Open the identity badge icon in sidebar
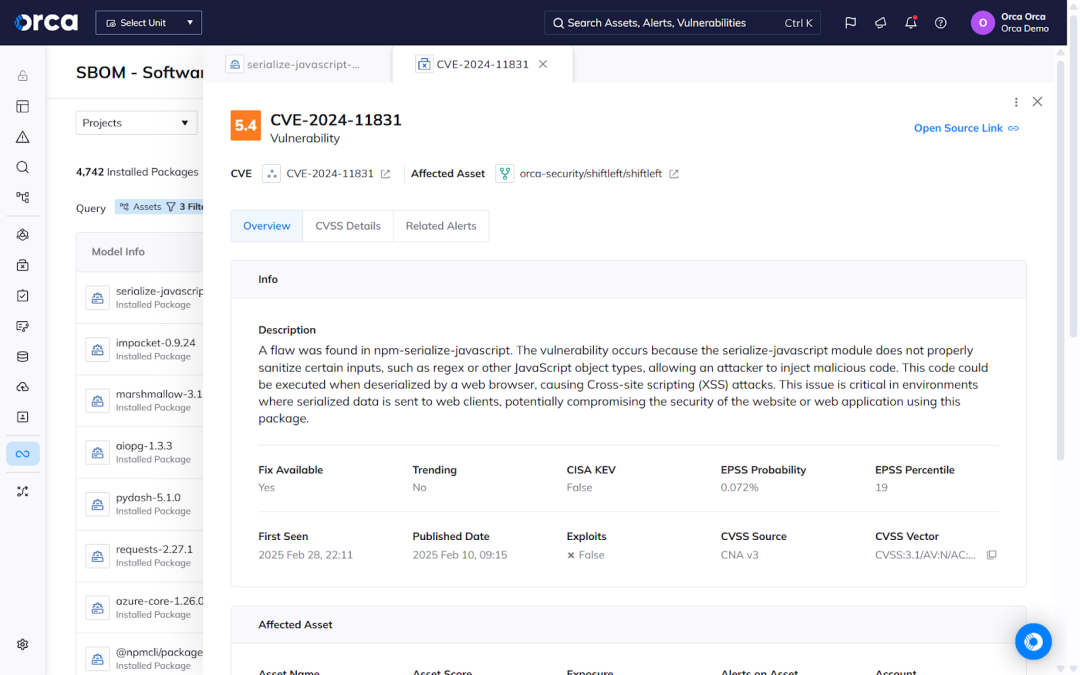This screenshot has width=1080, height=675. 23,417
